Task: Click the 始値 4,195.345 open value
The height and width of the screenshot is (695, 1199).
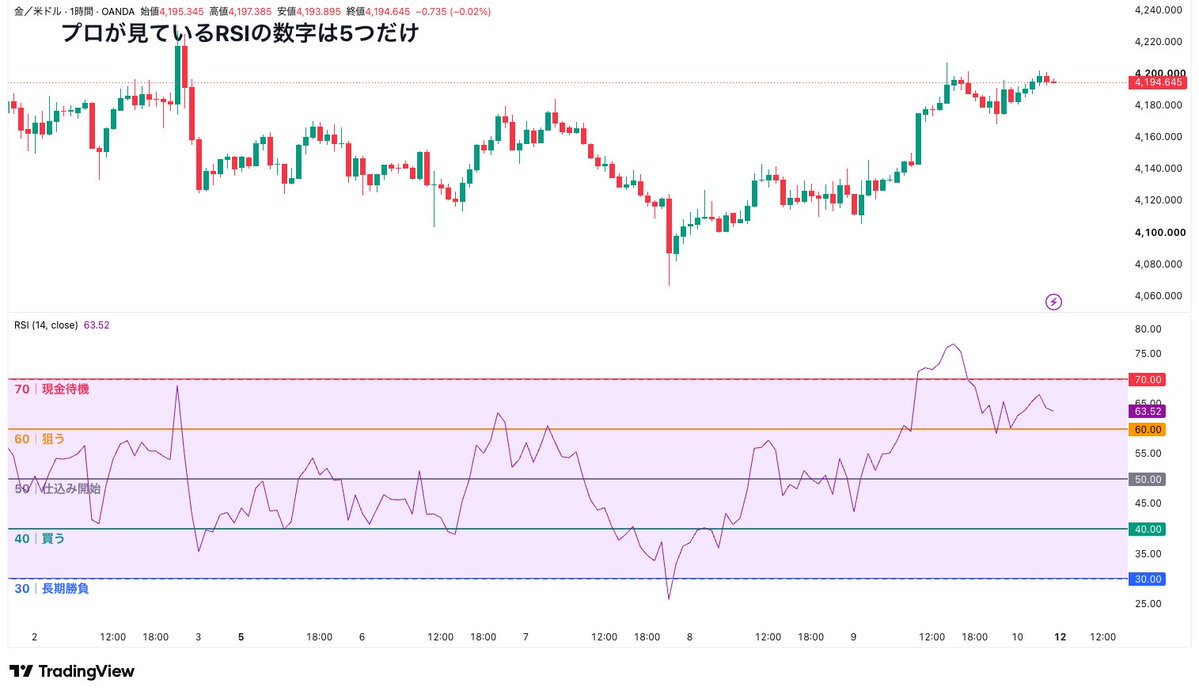Action: pyautogui.click(x=172, y=11)
